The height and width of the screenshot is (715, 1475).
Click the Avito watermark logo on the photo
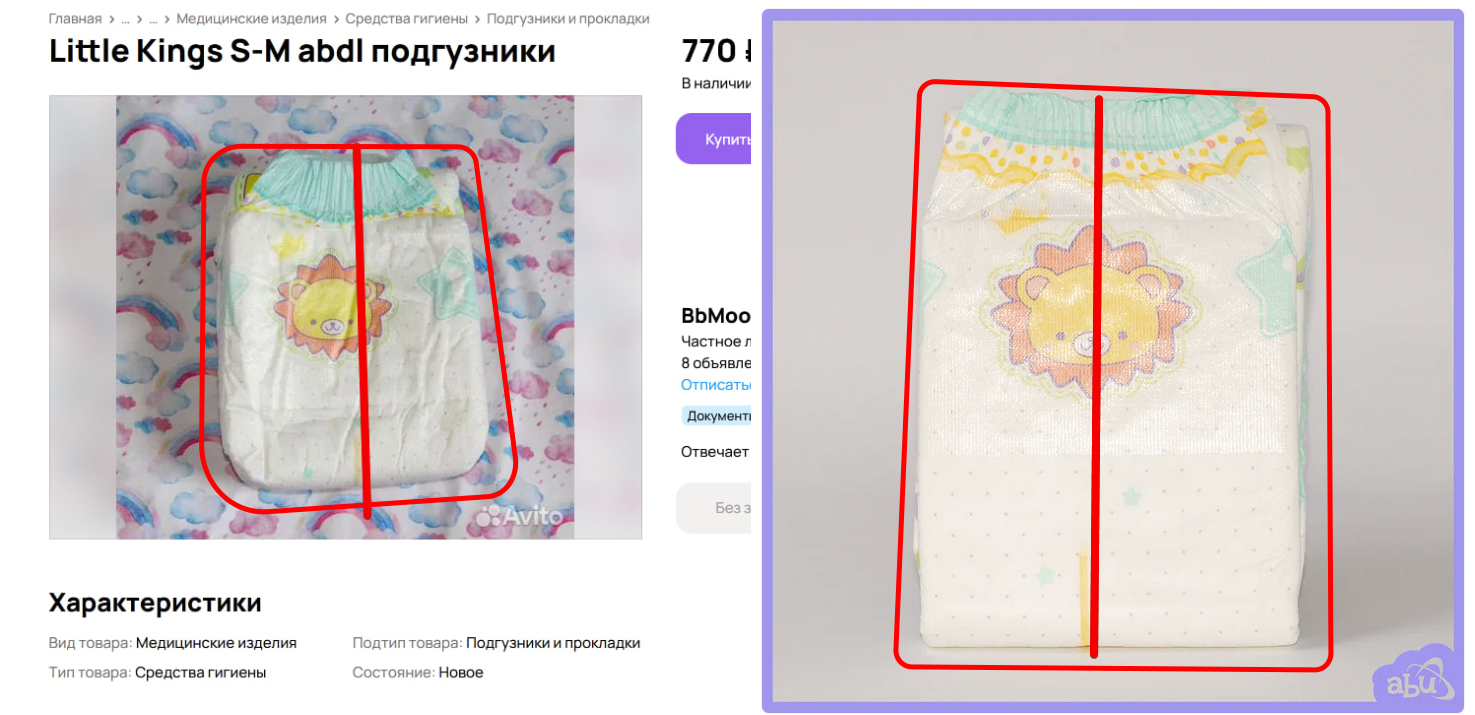(x=519, y=516)
